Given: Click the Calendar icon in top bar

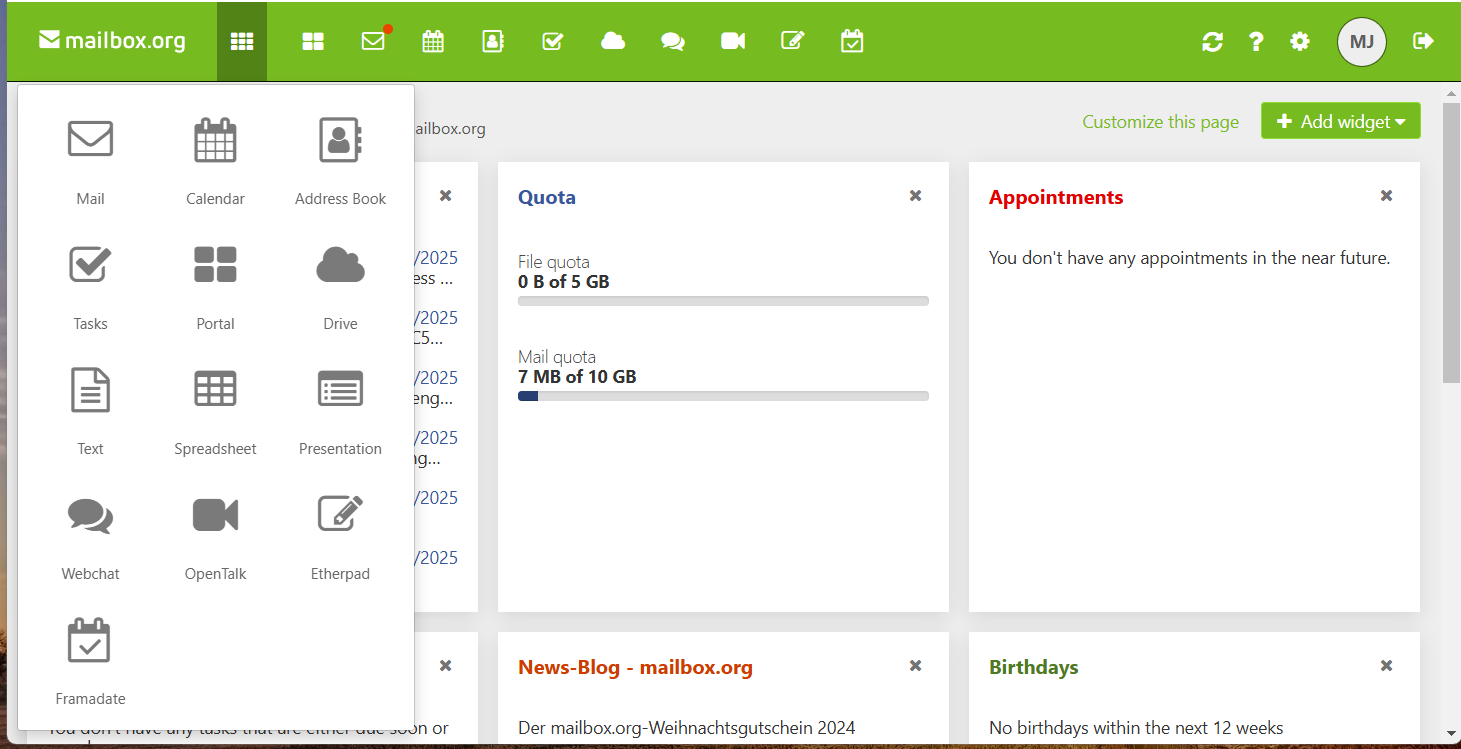Looking at the screenshot, I should [433, 41].
